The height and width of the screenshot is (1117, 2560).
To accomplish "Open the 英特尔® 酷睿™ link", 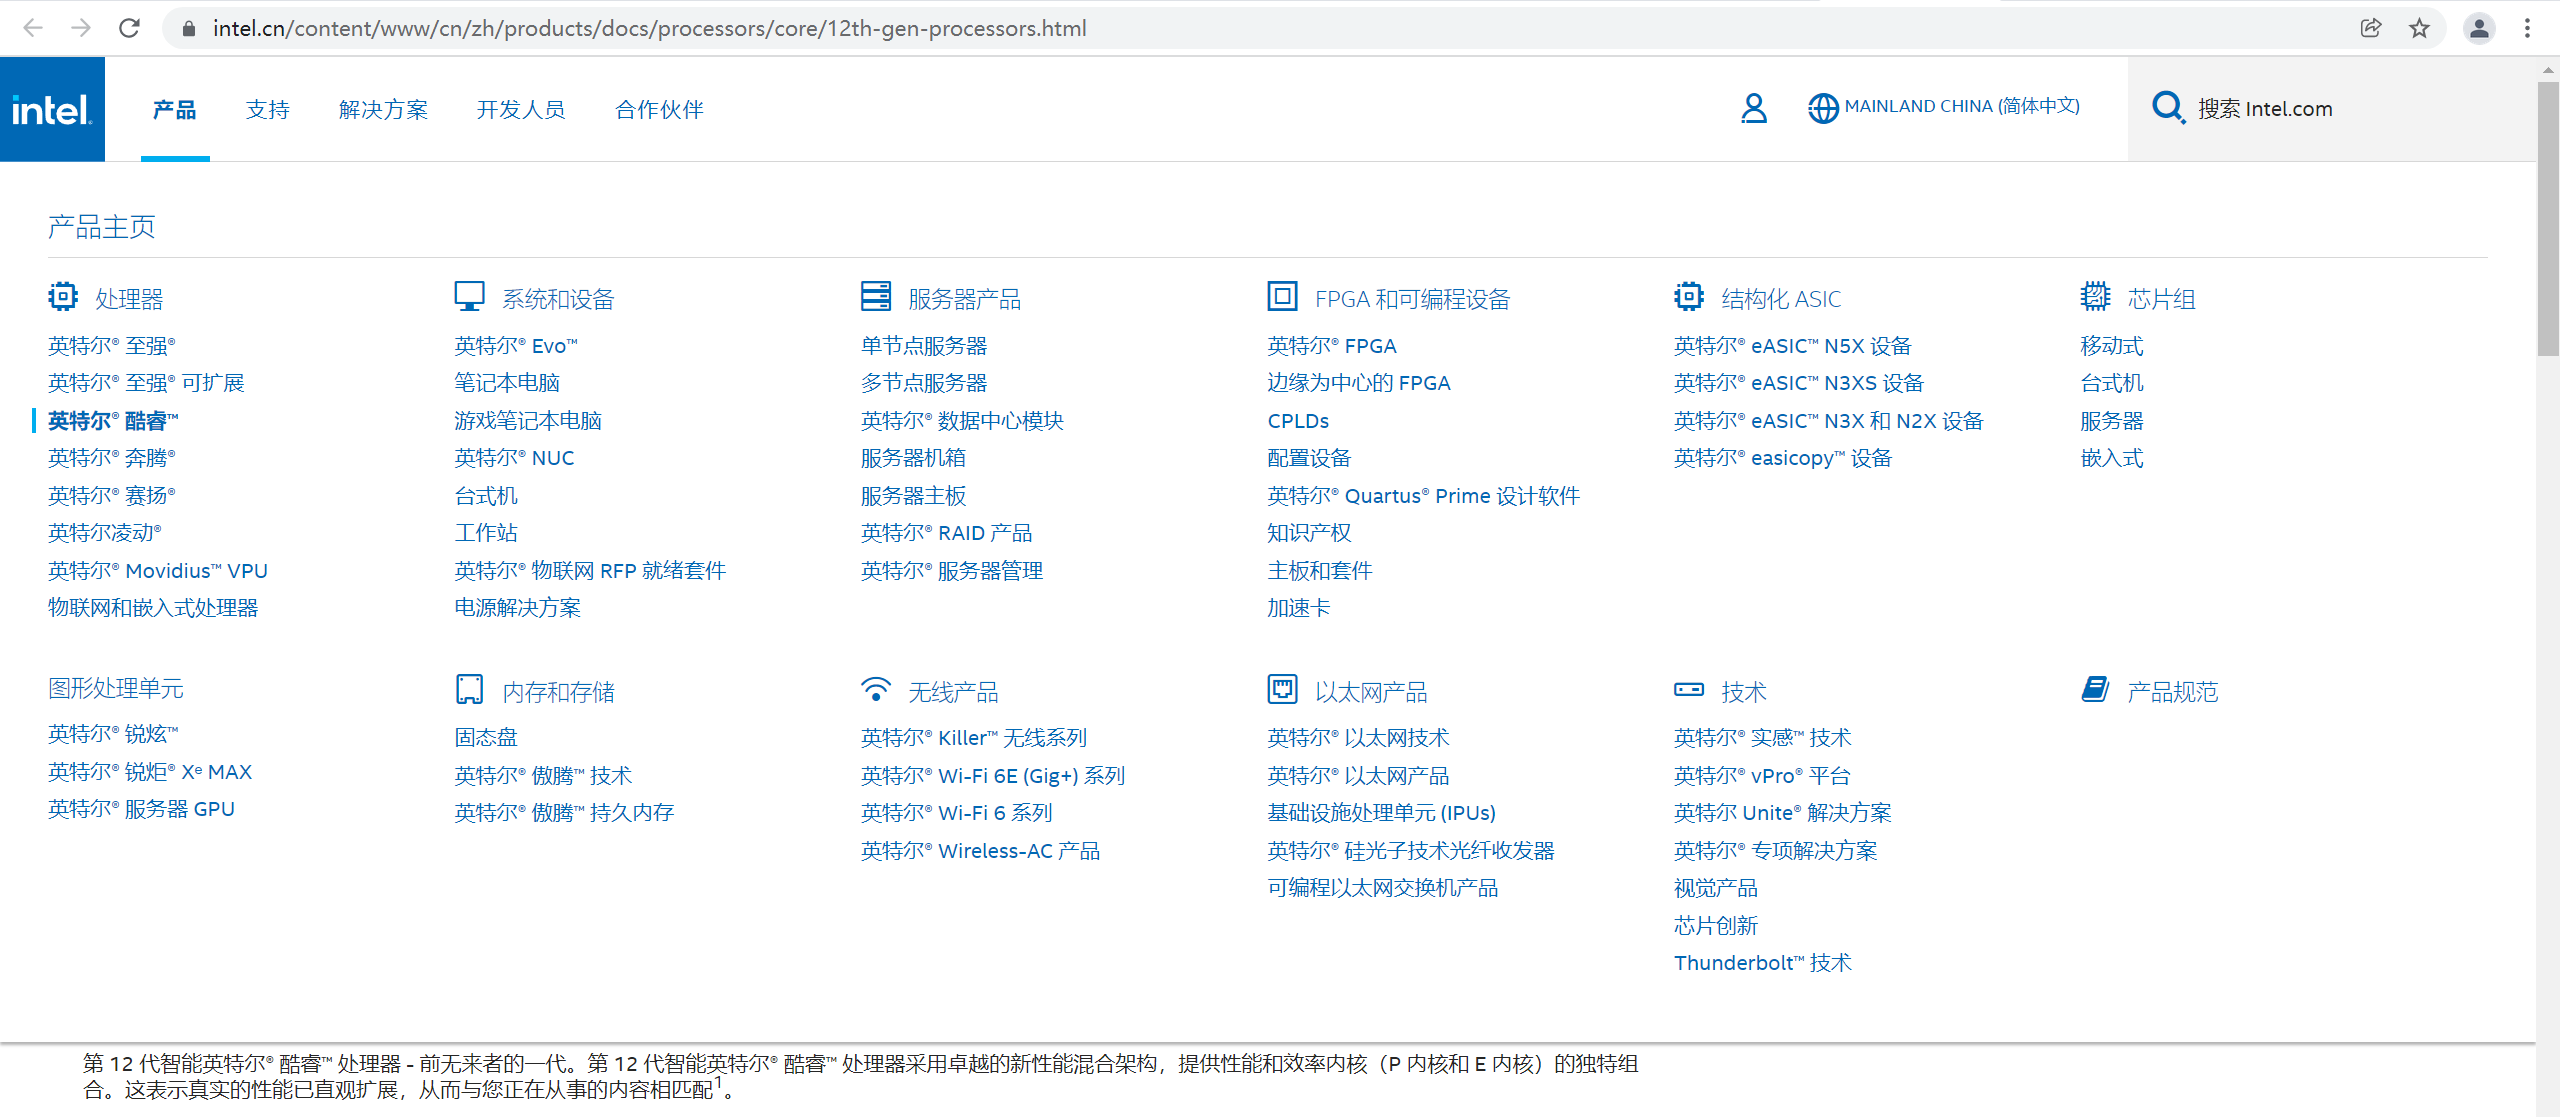I will click(x=112, y=420).
